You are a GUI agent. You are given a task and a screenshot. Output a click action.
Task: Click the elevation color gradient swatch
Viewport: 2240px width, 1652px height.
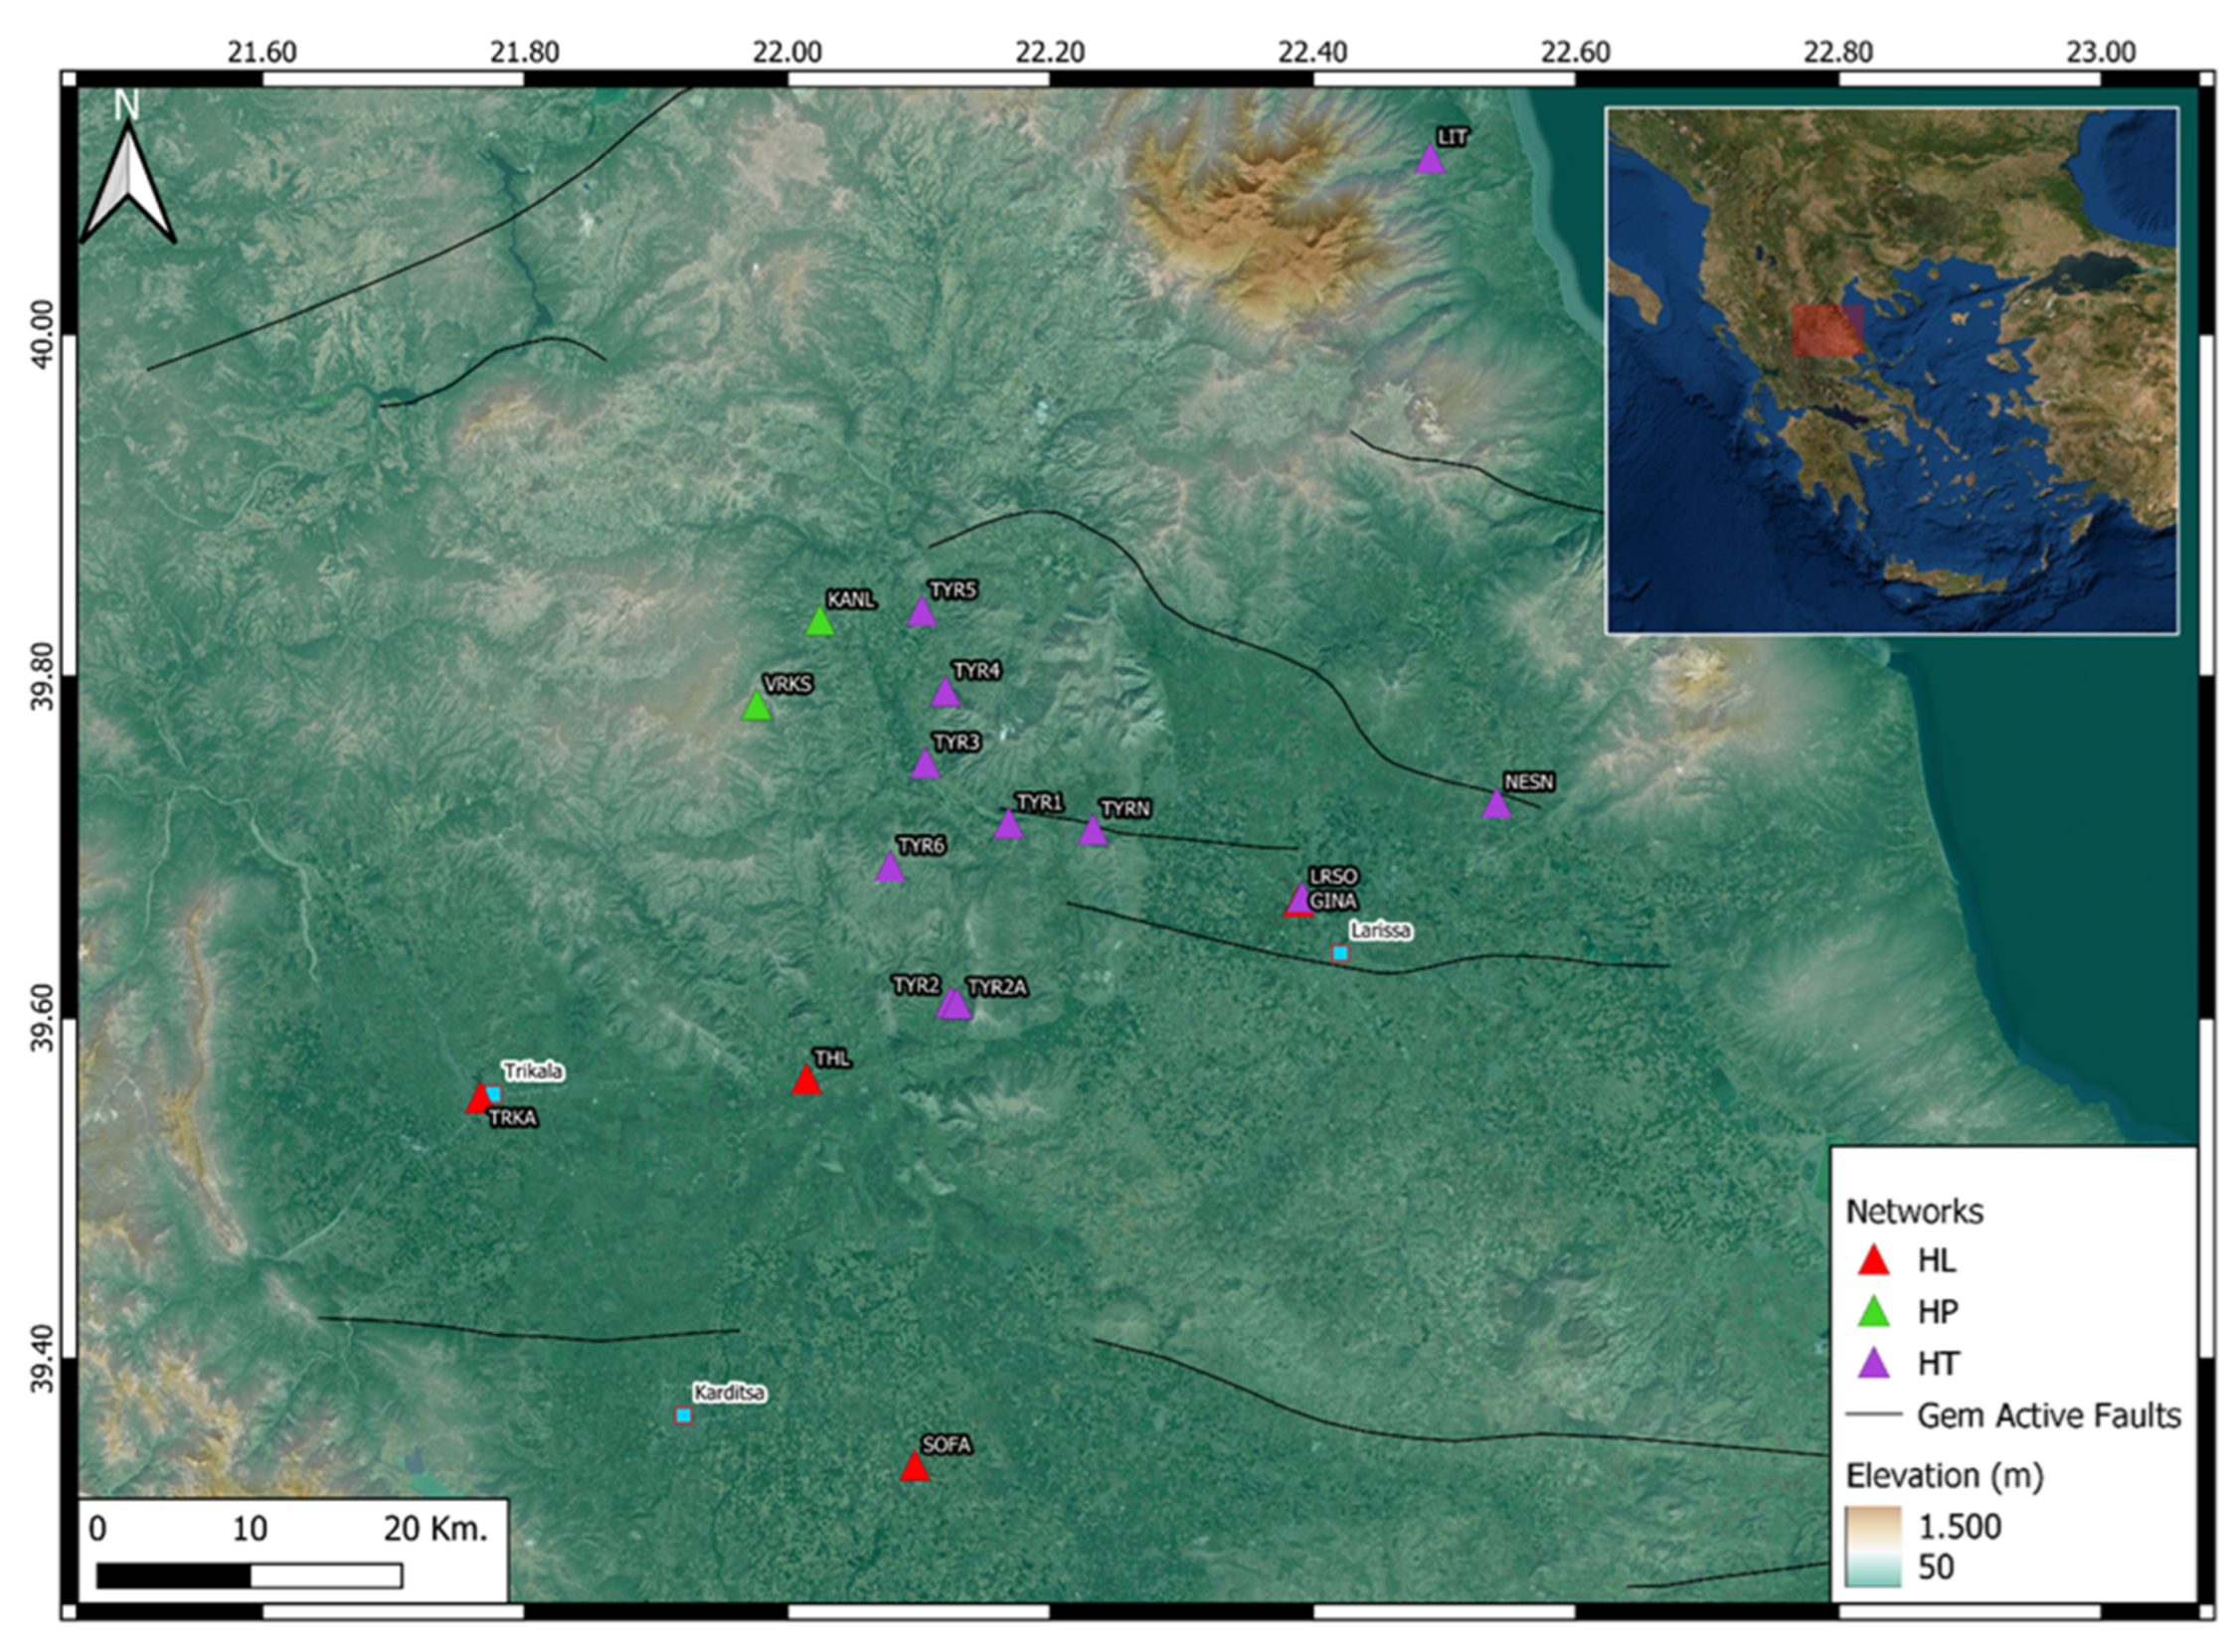1872,1546
